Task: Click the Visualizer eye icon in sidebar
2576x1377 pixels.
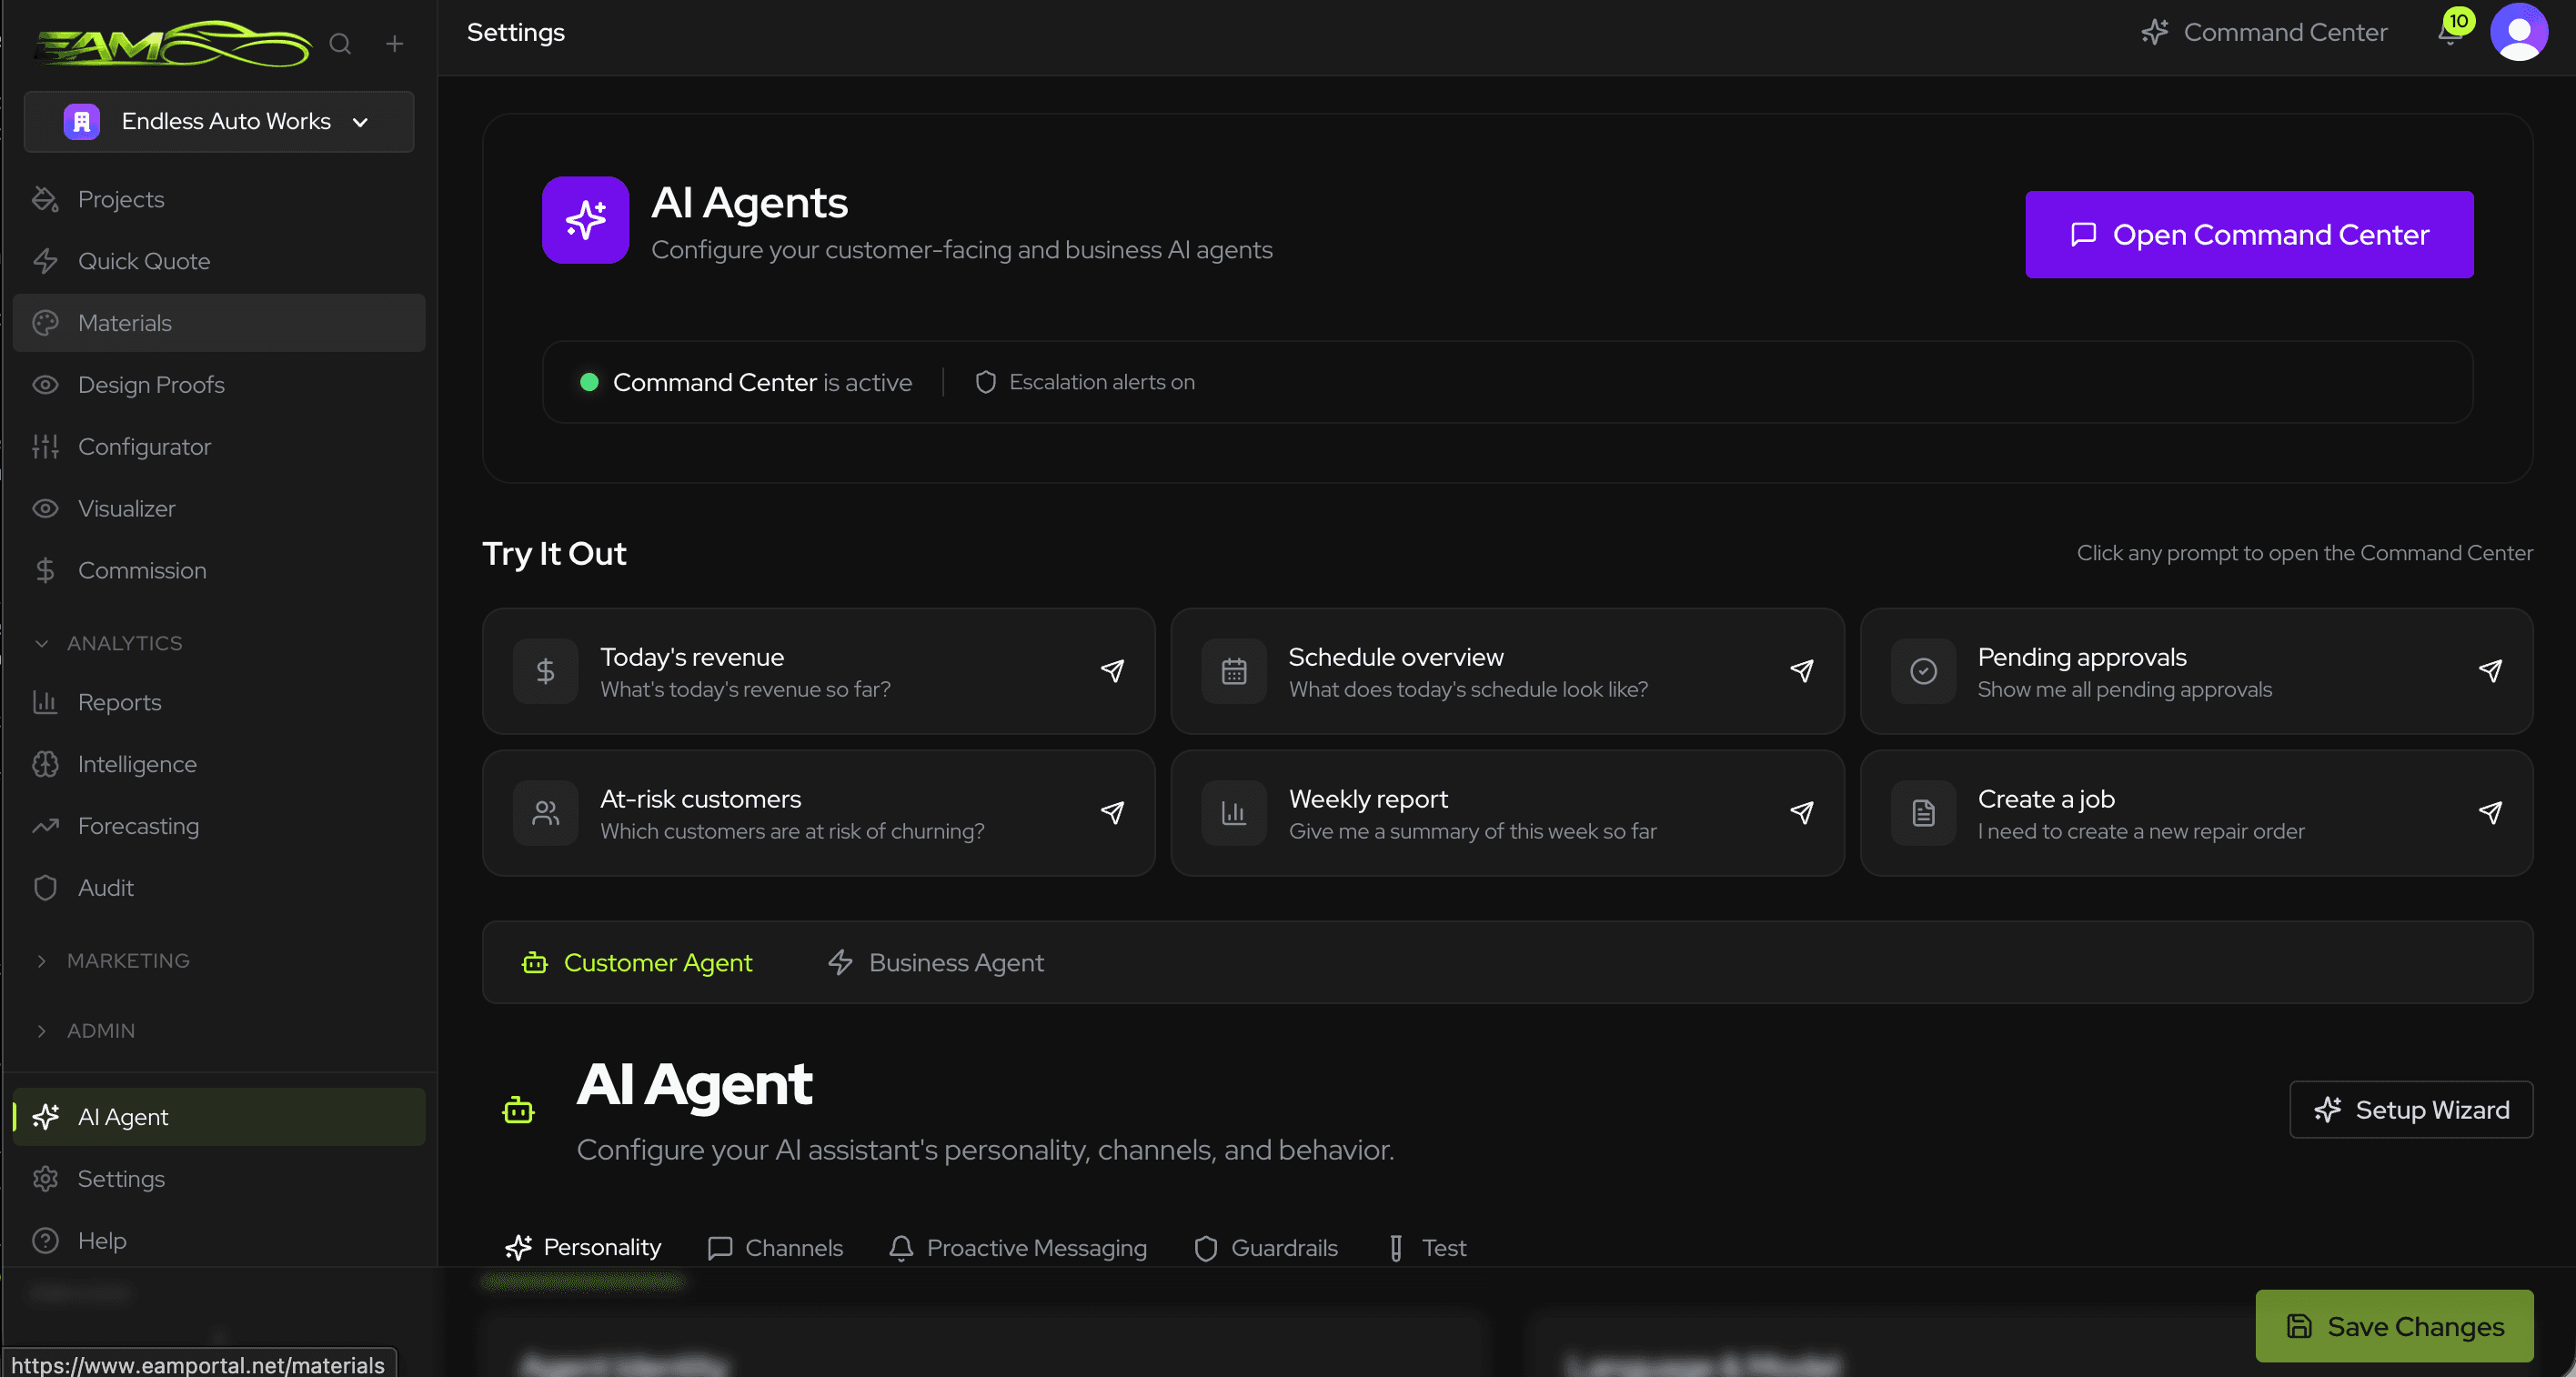Action: pyautogui.click(x=45, y=509)
